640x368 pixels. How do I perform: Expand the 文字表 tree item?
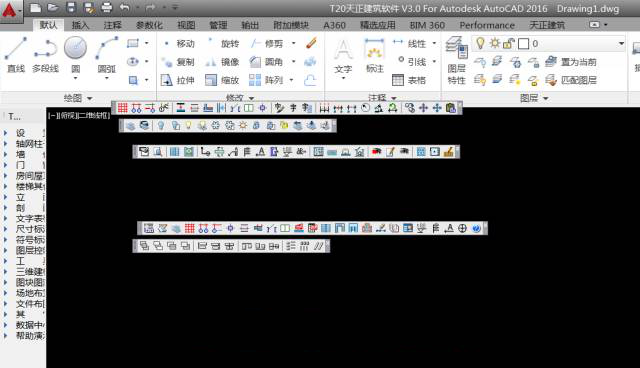pos(6,218)
